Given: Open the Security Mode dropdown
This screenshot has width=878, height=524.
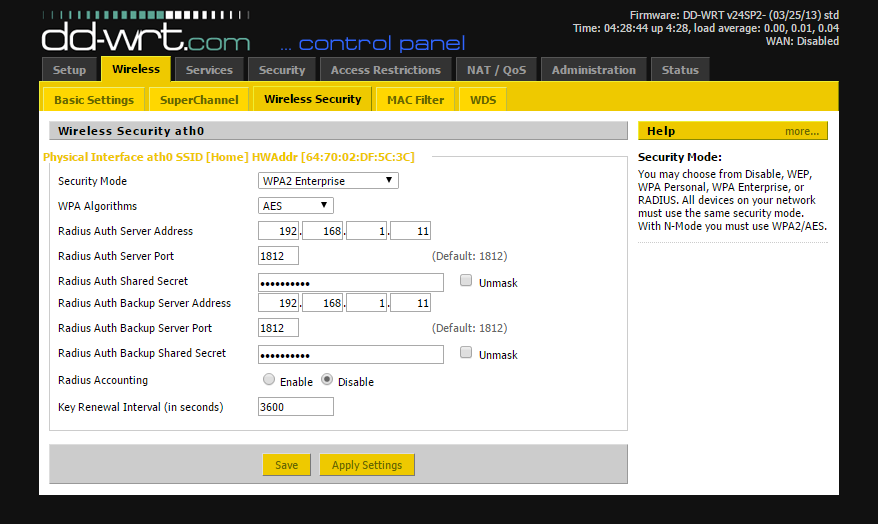Looking at the screenshot, I should coord(328,181).
